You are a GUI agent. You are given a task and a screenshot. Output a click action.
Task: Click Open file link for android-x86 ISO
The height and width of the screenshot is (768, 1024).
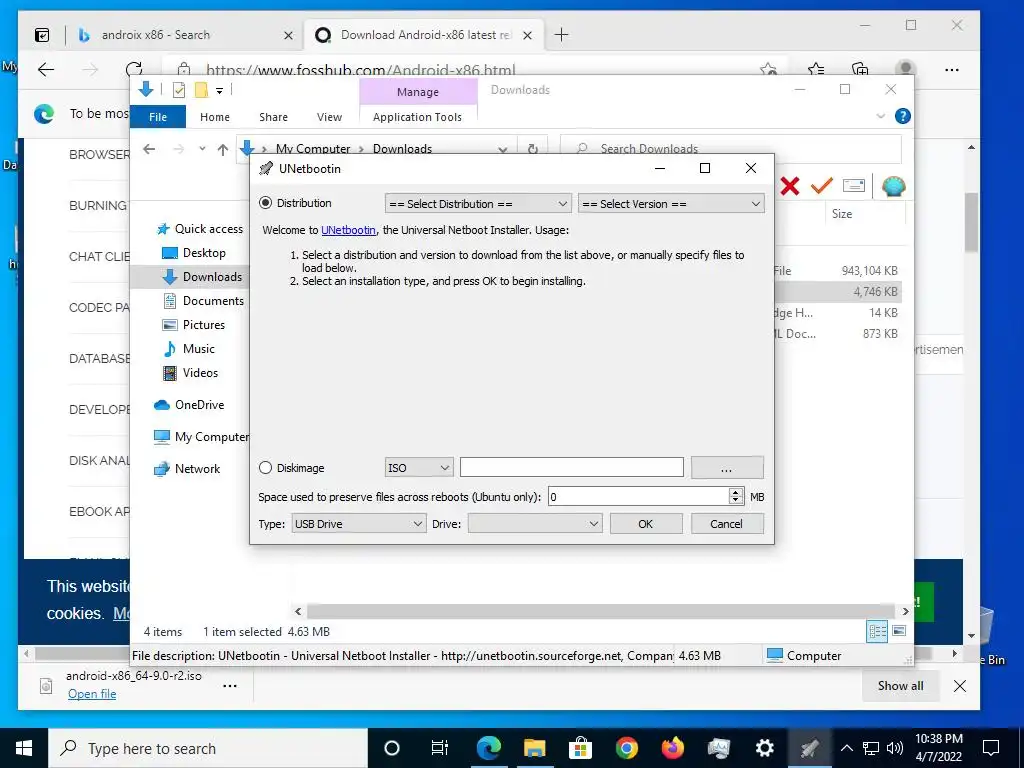(x=92, y=694)
